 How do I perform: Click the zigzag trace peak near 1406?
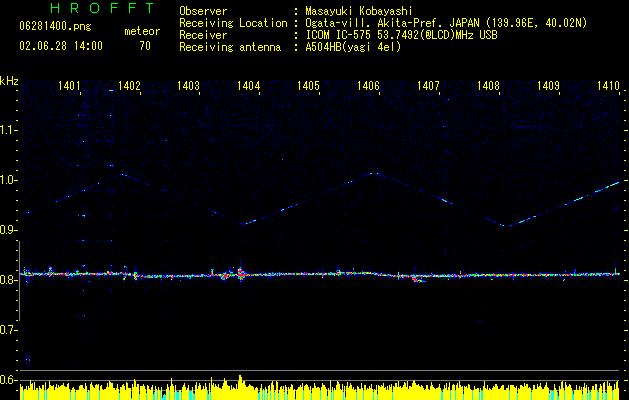click(x=374, y=173)
